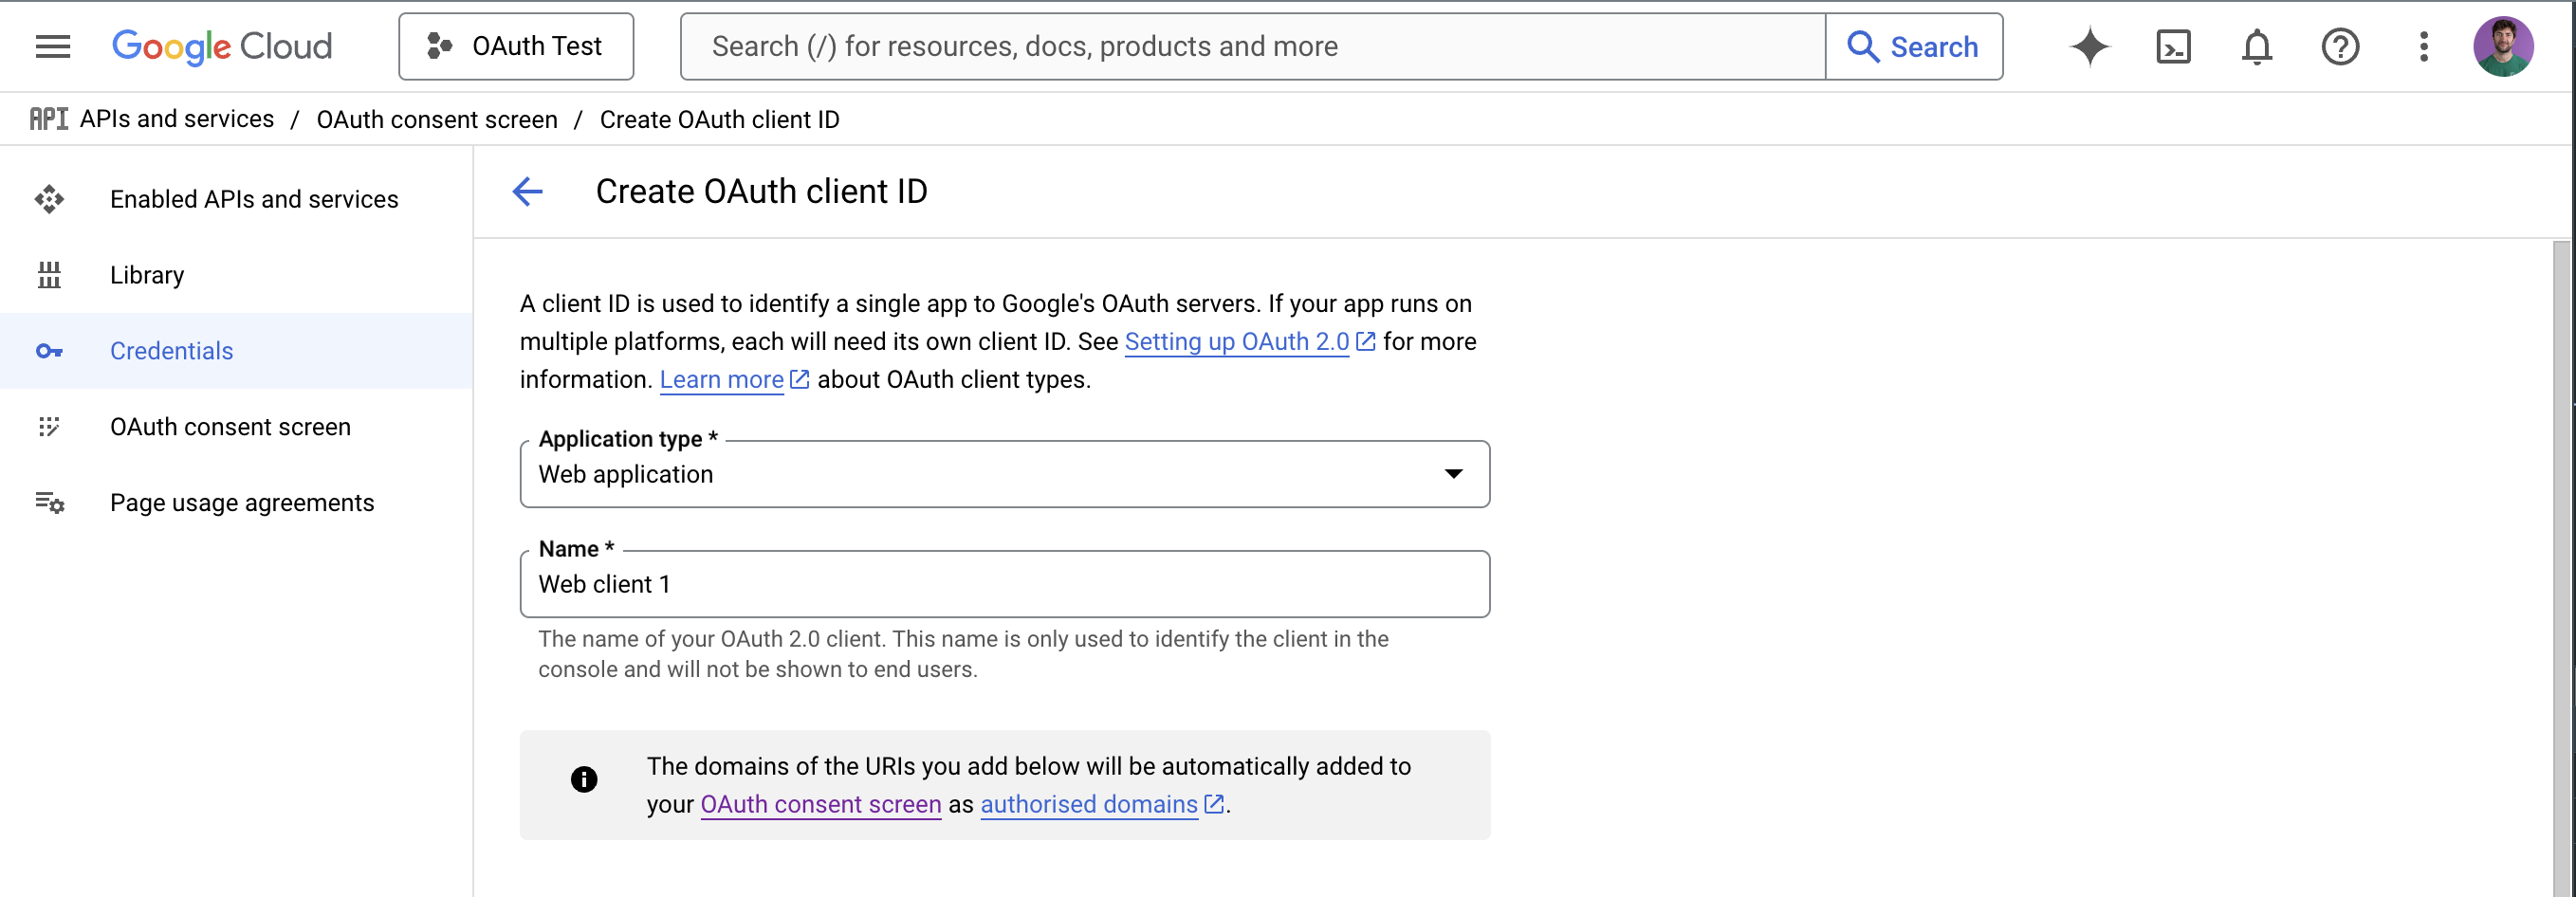Go to APIs and services breadcrumb
The width and height of the screenshot is (2576, 897).
[177, 119]
